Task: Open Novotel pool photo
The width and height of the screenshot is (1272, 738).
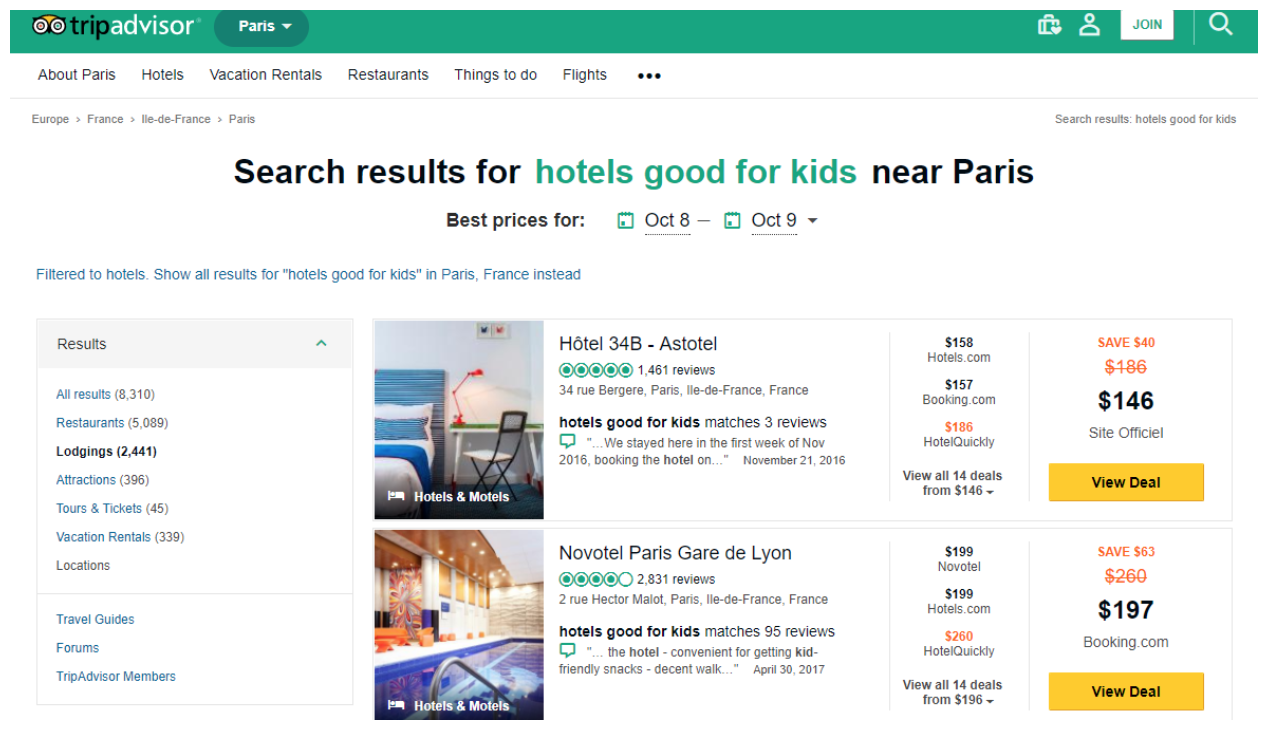Action: point(459,625)
